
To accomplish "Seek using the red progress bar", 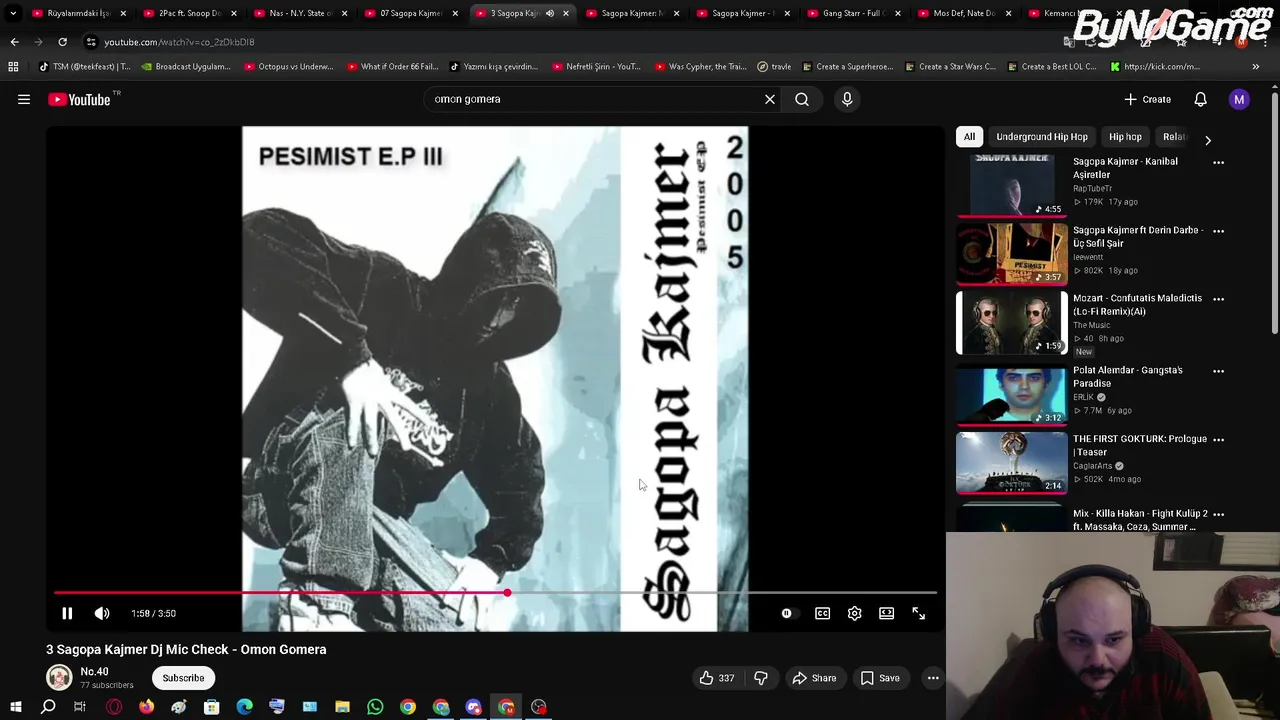I will [x=495, y=593].
